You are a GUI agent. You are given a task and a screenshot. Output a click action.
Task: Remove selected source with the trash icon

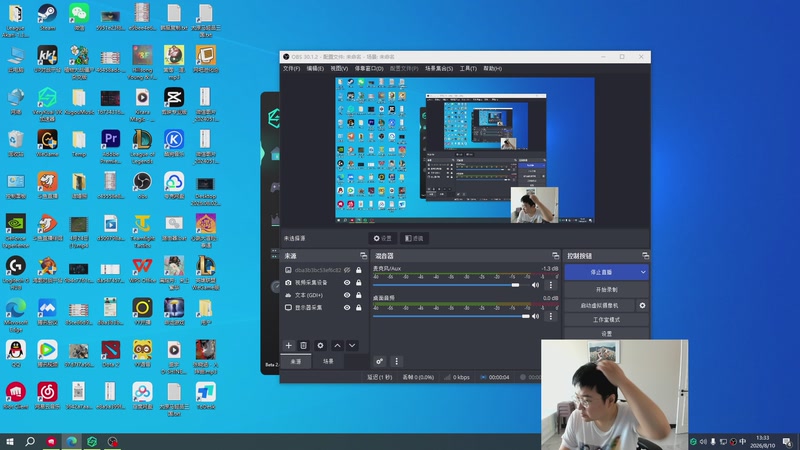click(x=304, y=345)
